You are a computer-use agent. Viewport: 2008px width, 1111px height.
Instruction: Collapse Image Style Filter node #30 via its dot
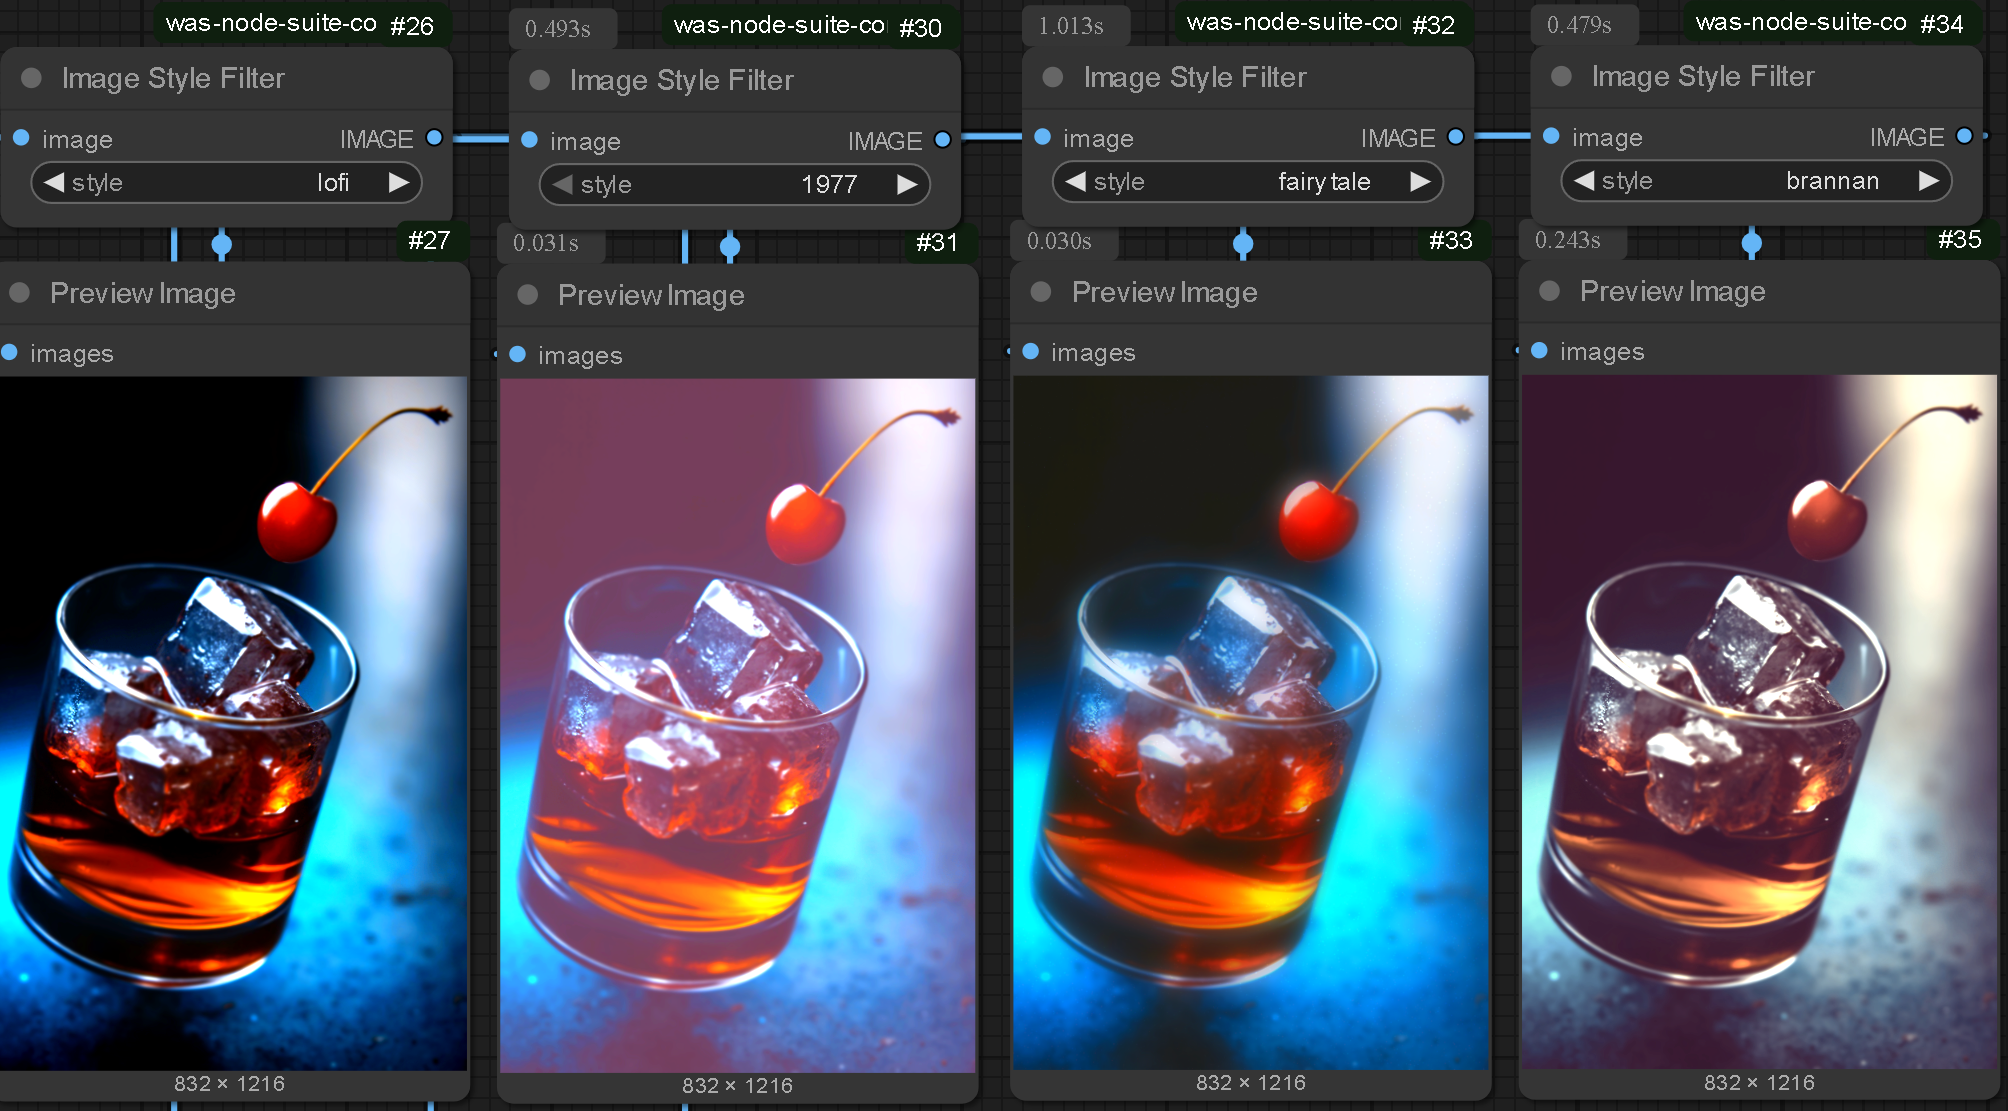coord(540,80)
